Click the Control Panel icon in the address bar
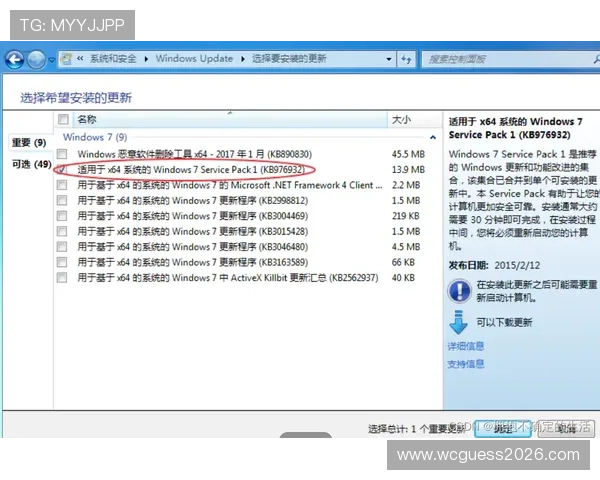The image size is (600, 480). pyautogui.click(x=67, y=59)
